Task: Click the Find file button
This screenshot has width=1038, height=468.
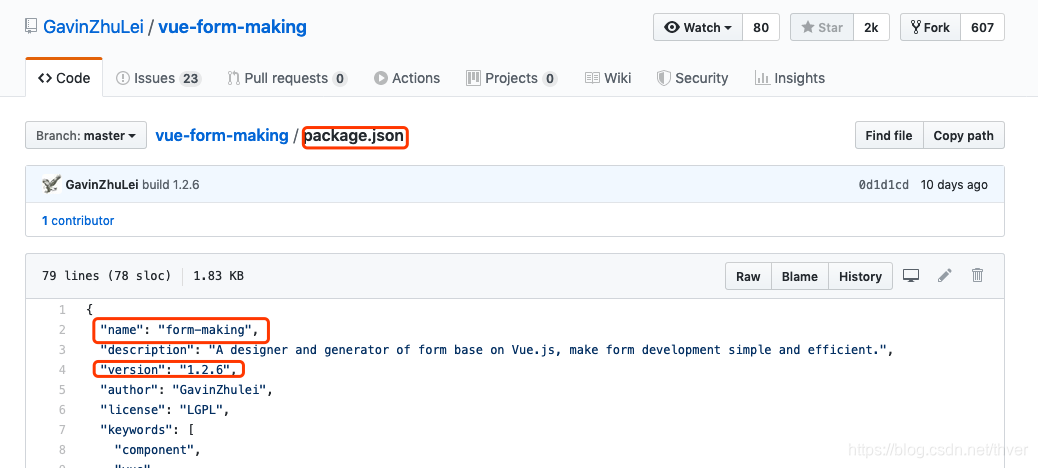Action: coord(889,136)
